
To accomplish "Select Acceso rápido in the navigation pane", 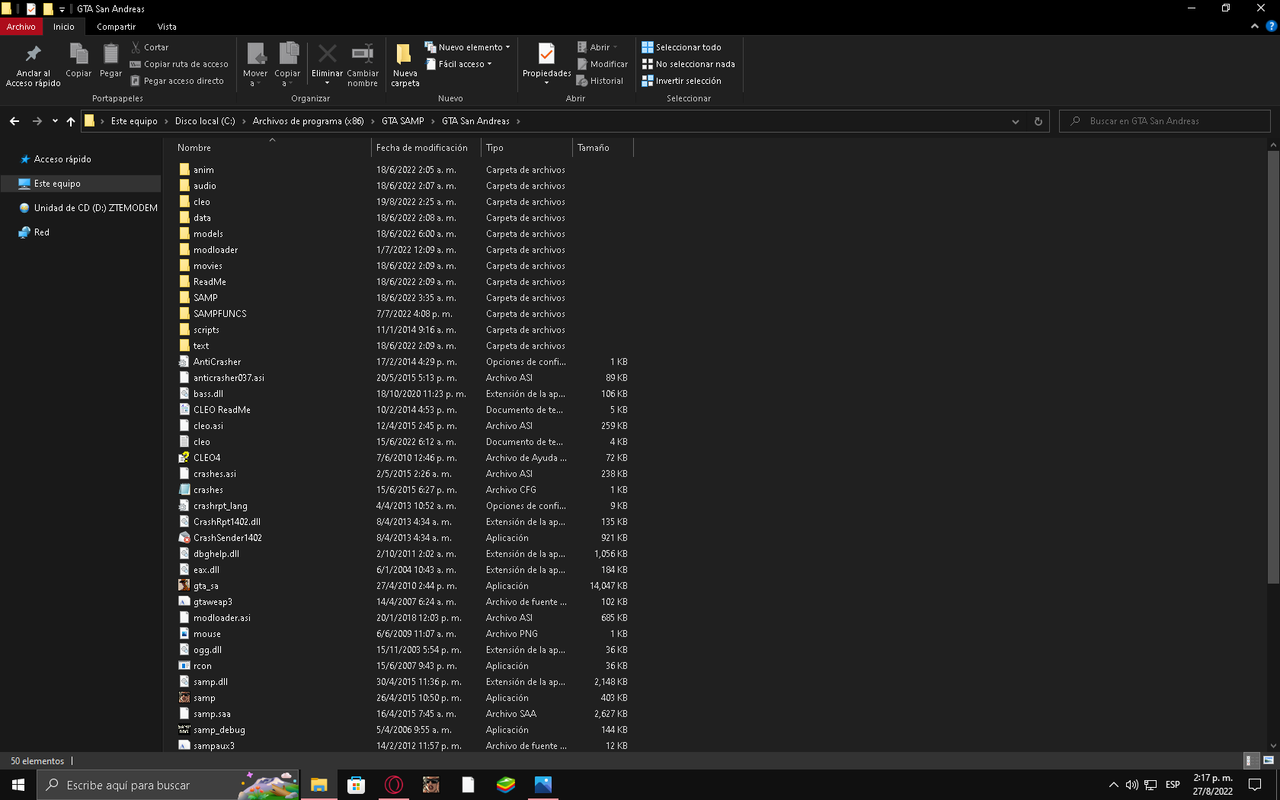I will pyautogui.click(x=62, y=159).
